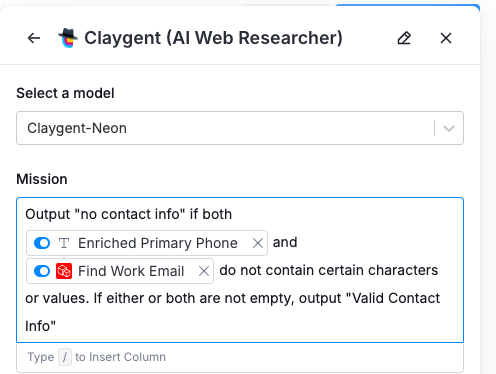This screenshot has width=496, height=374.
Task: Expand model list via chevron arrow
Action: (x=449, y=128)
